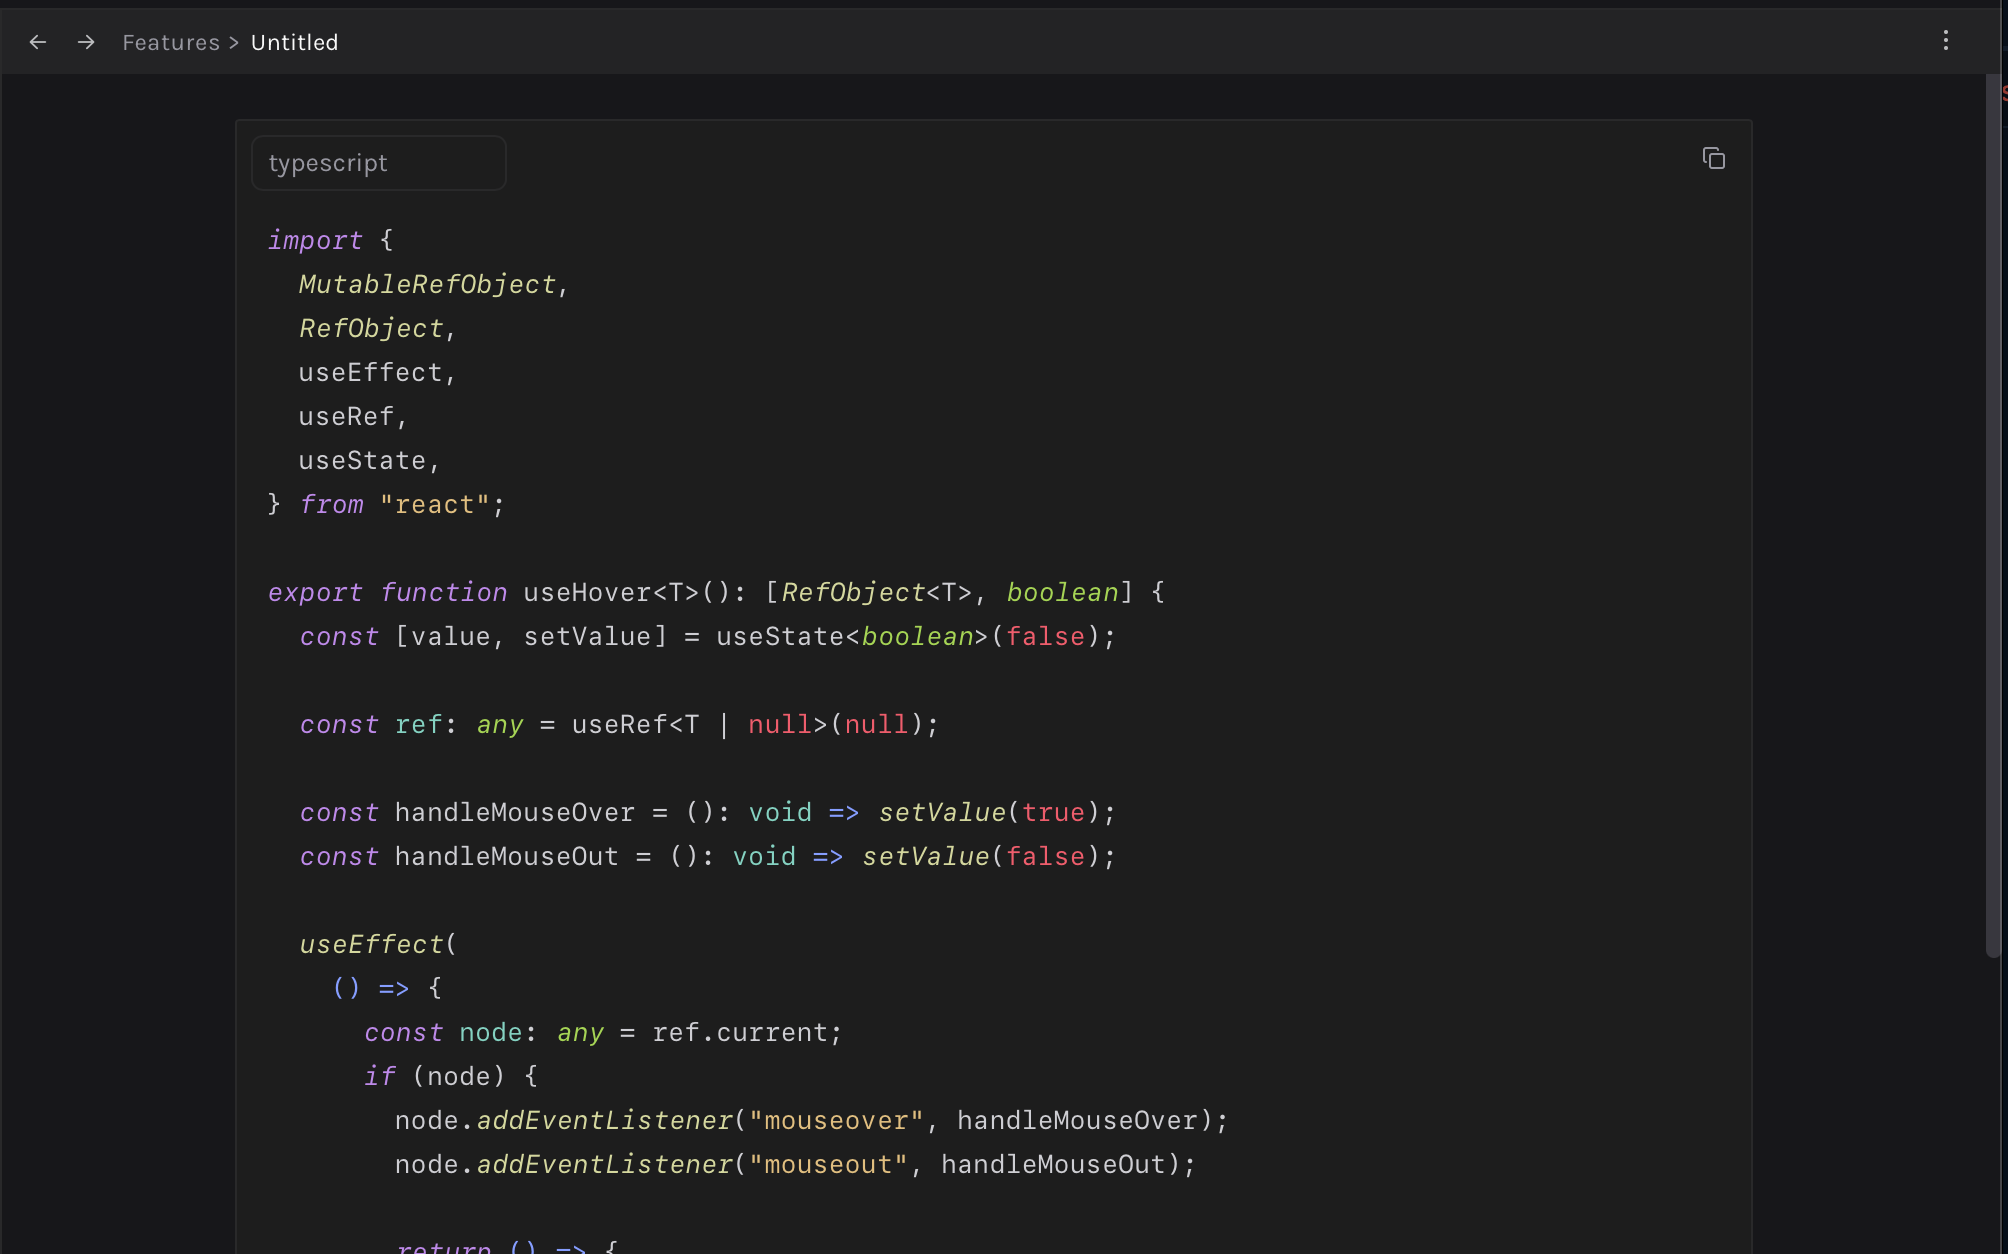Click the null argument in useRef call
This screenshot has width=2008, height=1254.
876,724
